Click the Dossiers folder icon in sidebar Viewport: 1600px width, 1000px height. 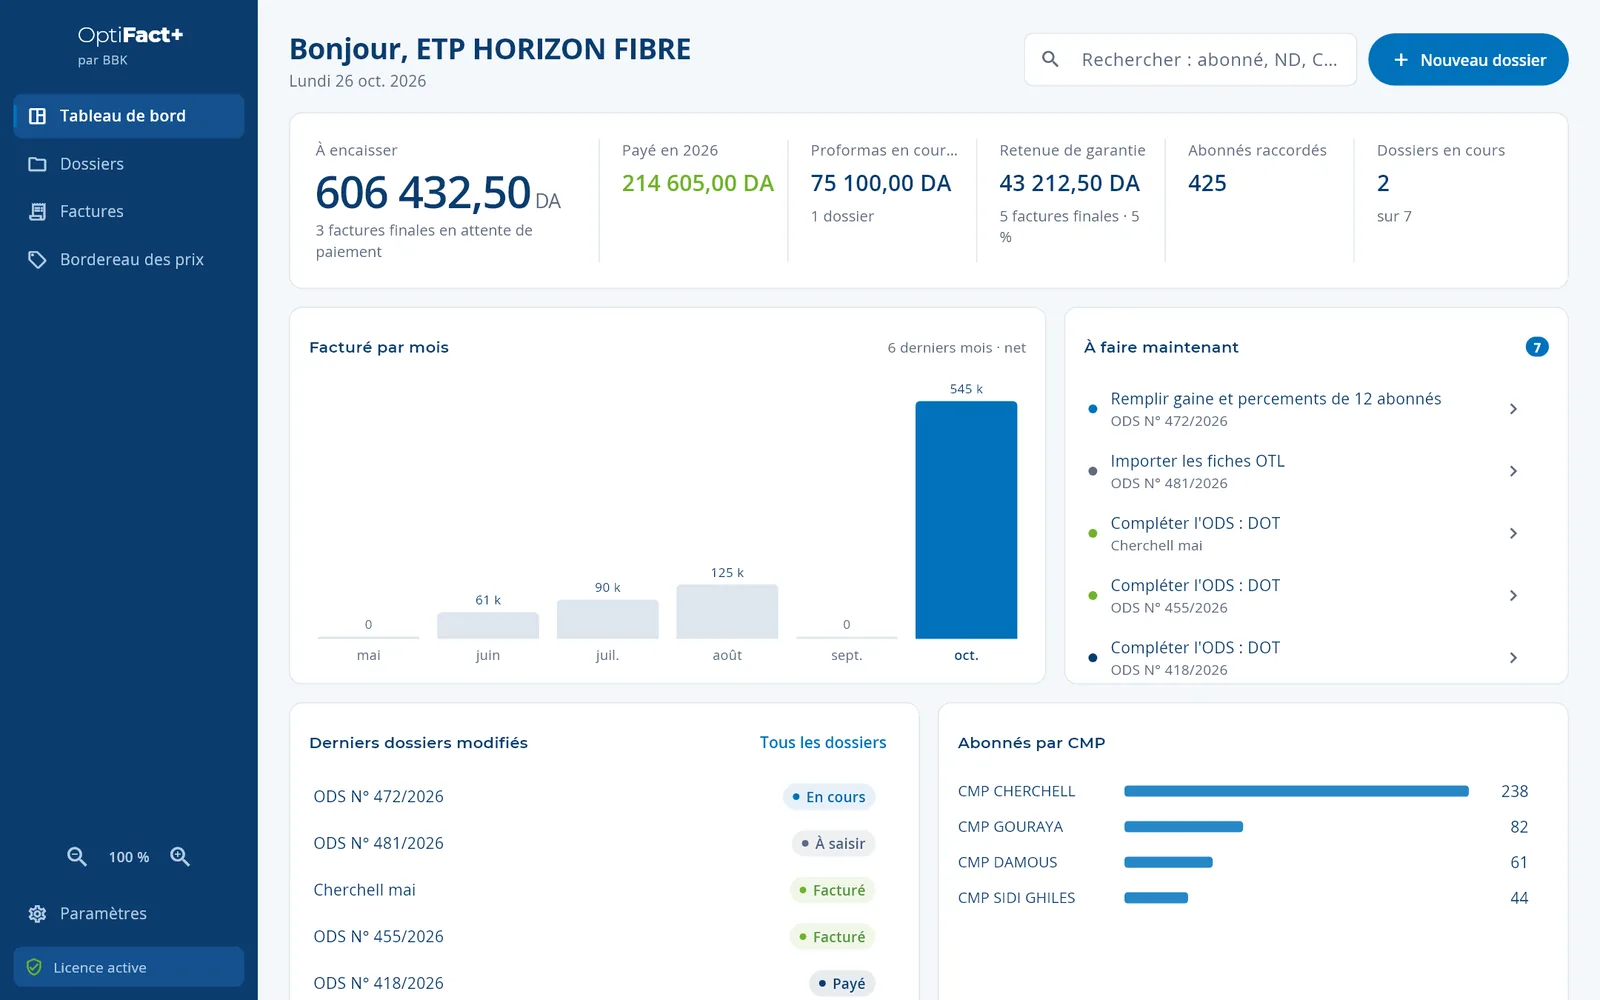click(37, 164)
